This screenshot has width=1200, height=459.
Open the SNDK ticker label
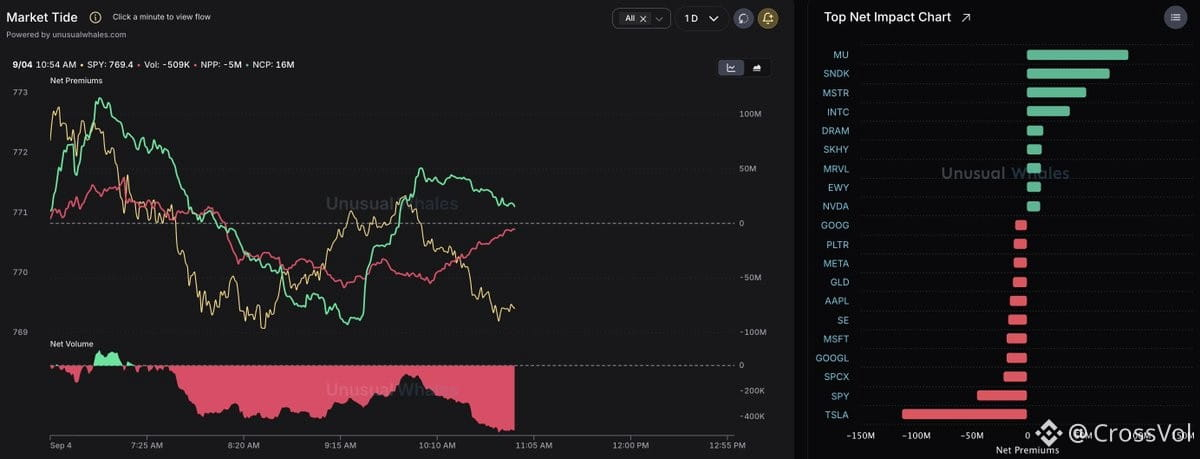[836, 74]
